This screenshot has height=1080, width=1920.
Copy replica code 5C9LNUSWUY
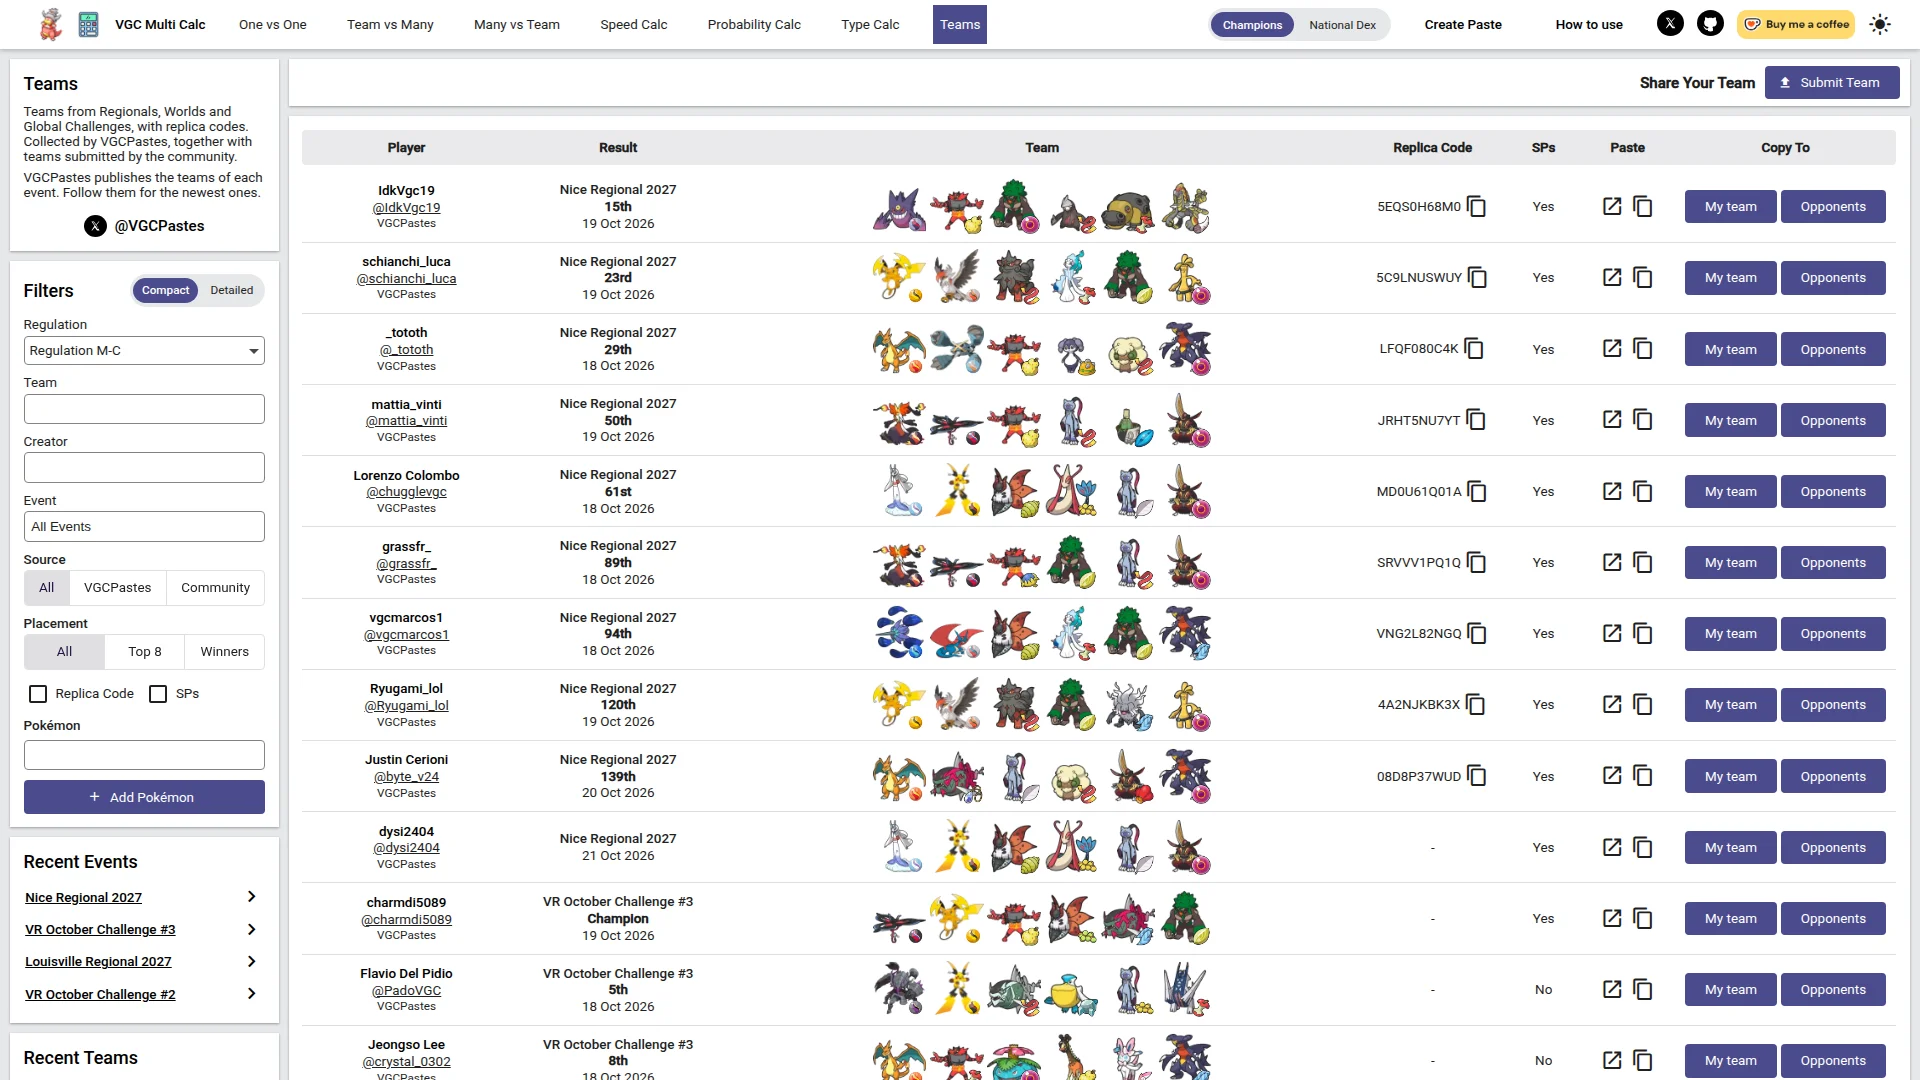point(1478,278)
